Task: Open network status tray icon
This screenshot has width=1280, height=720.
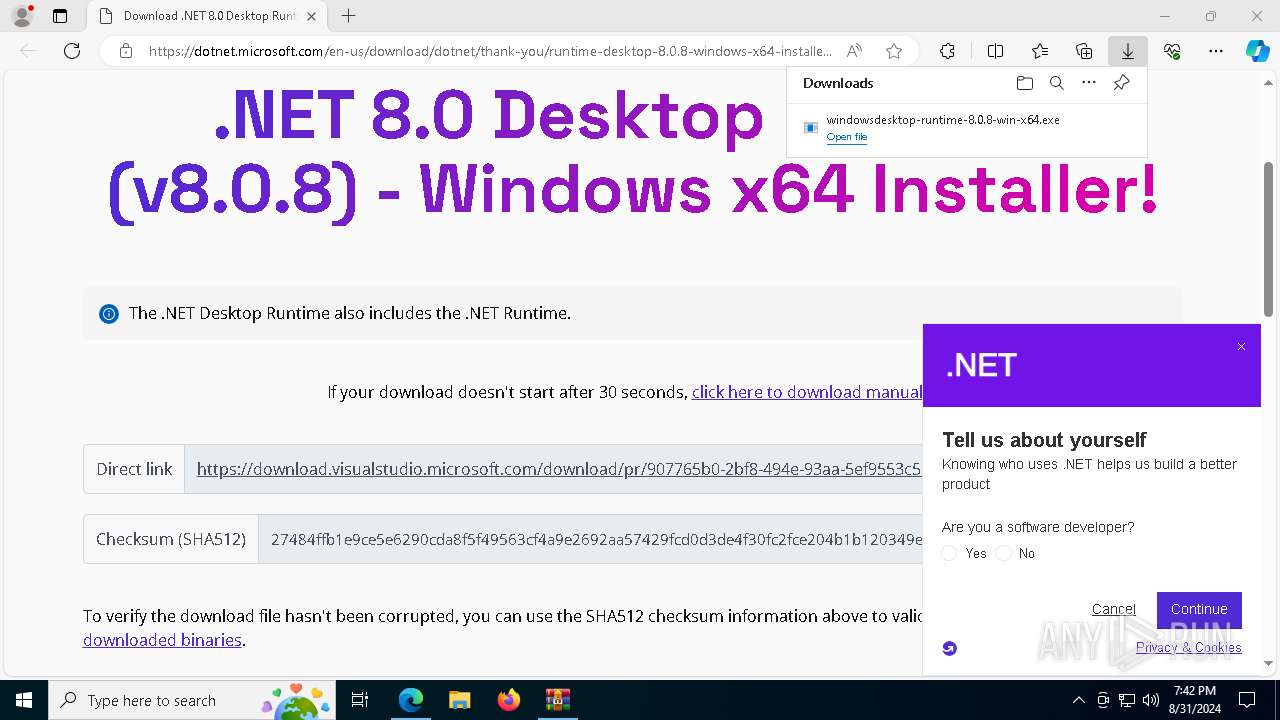Action: pos(1127,700)
